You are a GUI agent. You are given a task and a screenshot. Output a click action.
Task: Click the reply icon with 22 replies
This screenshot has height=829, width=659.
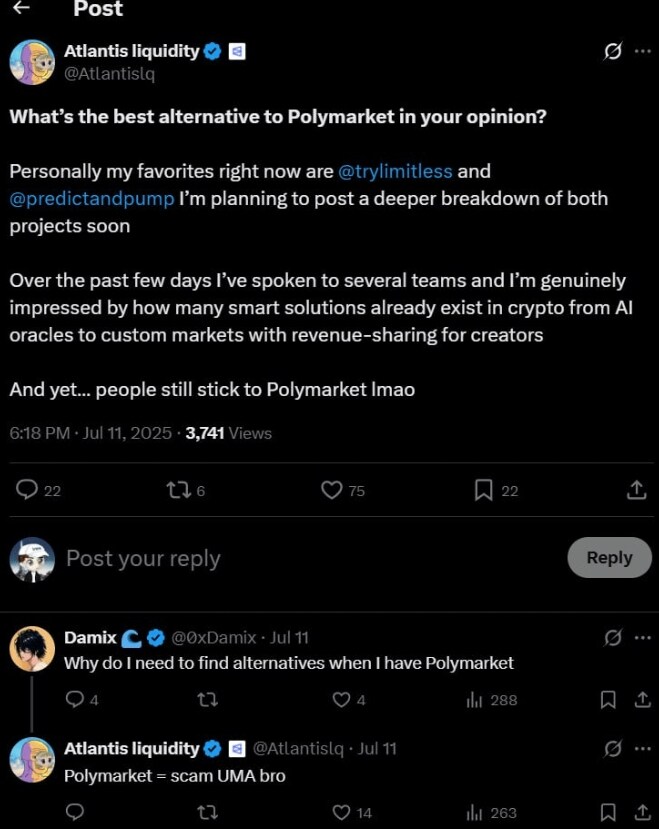[x=28, y=490]
